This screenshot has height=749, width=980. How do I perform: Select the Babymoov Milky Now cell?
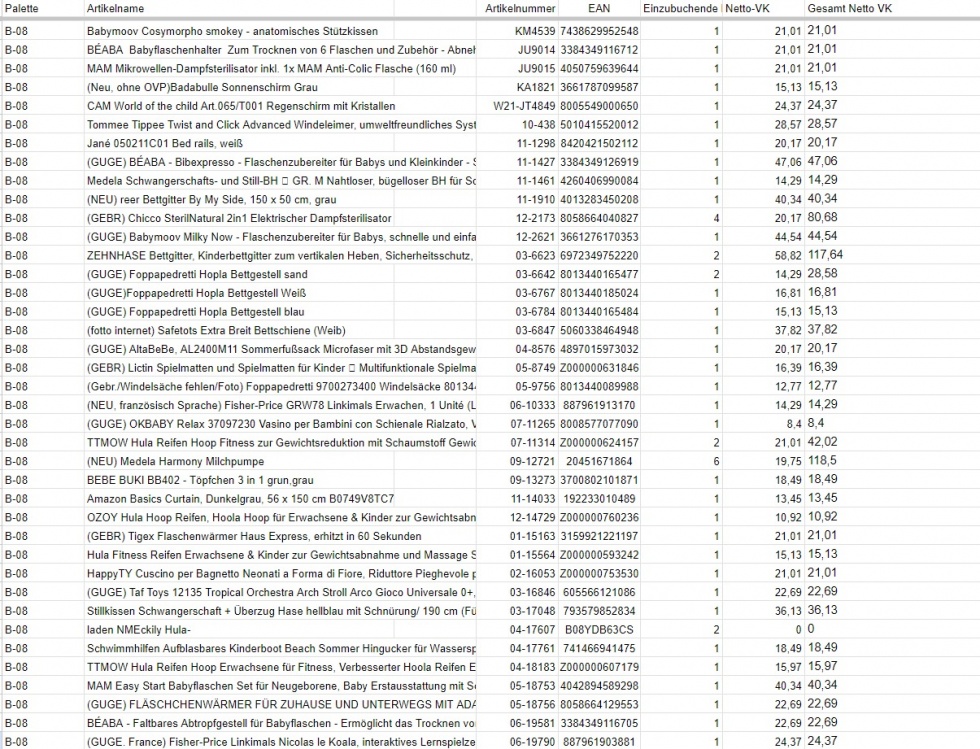pyautogui.click(x=280, y=238)
